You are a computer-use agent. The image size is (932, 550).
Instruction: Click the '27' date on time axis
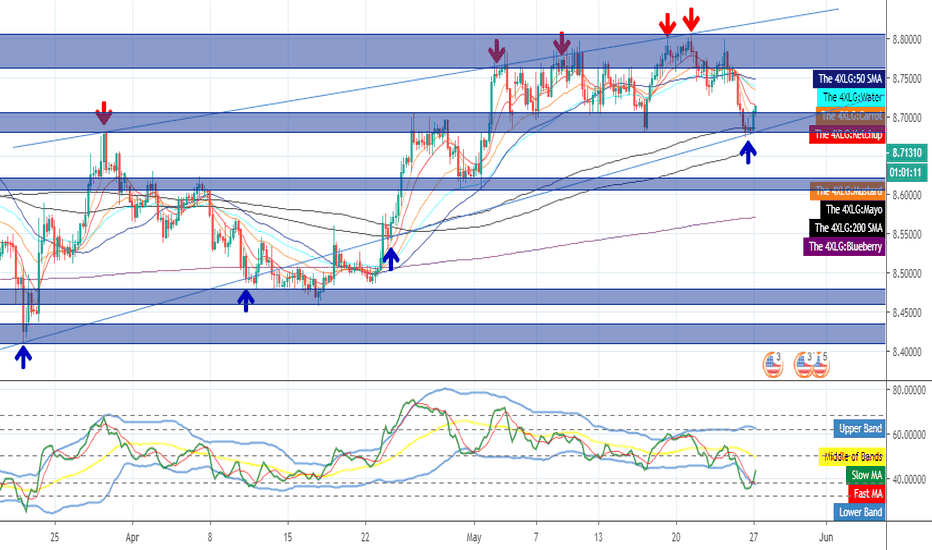click(753, 538)
